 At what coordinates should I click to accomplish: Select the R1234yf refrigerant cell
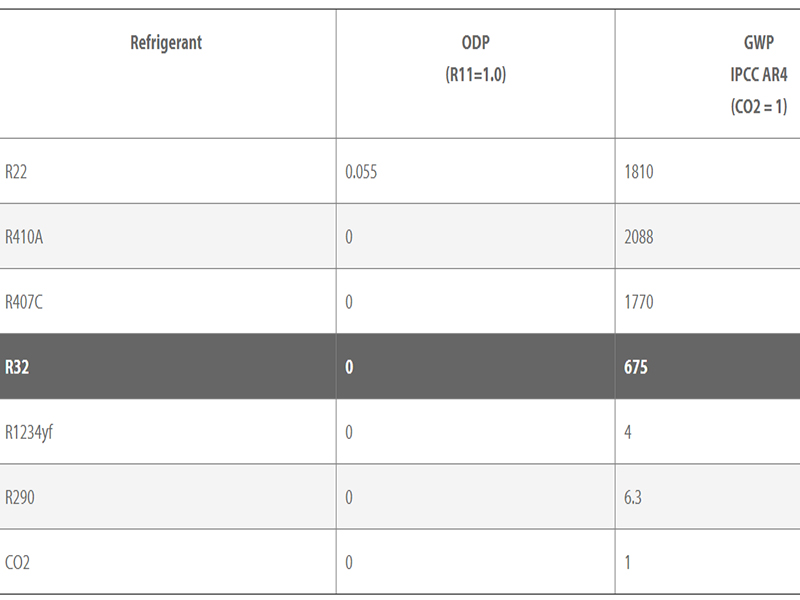pyautogui.click(x=28, y=432)
